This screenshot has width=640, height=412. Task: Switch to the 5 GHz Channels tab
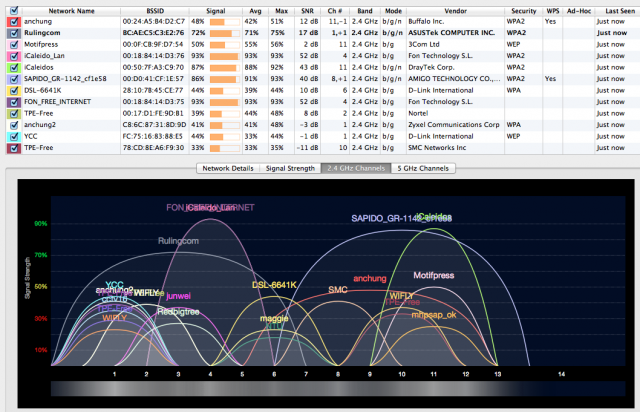pos(423,168)
